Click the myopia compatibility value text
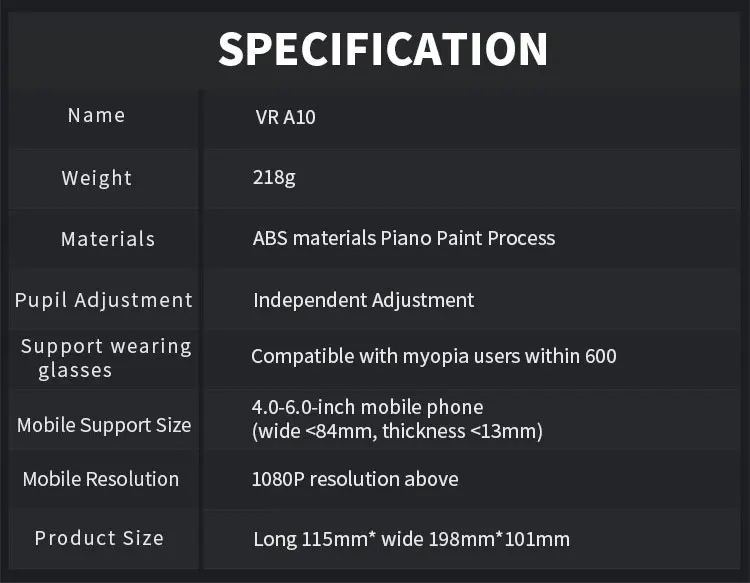Viewport: 750px width, 583px height. (x=434, y=356)
